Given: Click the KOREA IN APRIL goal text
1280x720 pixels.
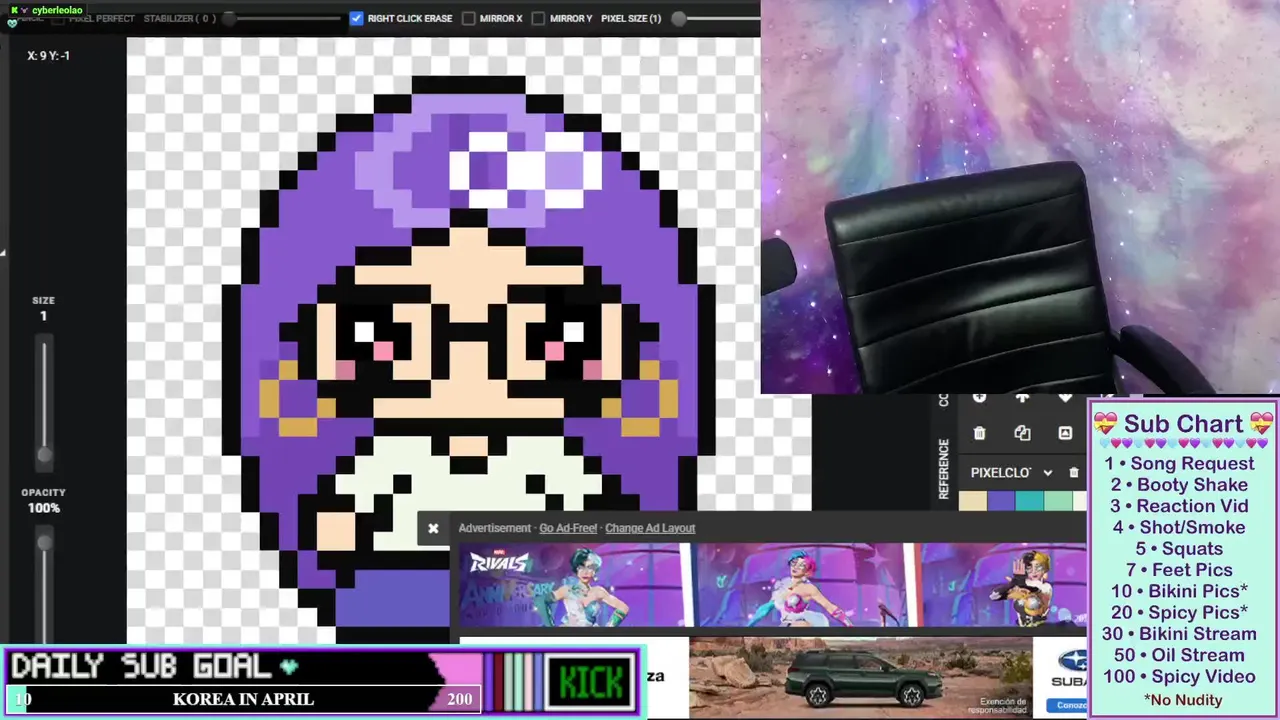Looking at the screenshot, I should (x=243, y=699).
